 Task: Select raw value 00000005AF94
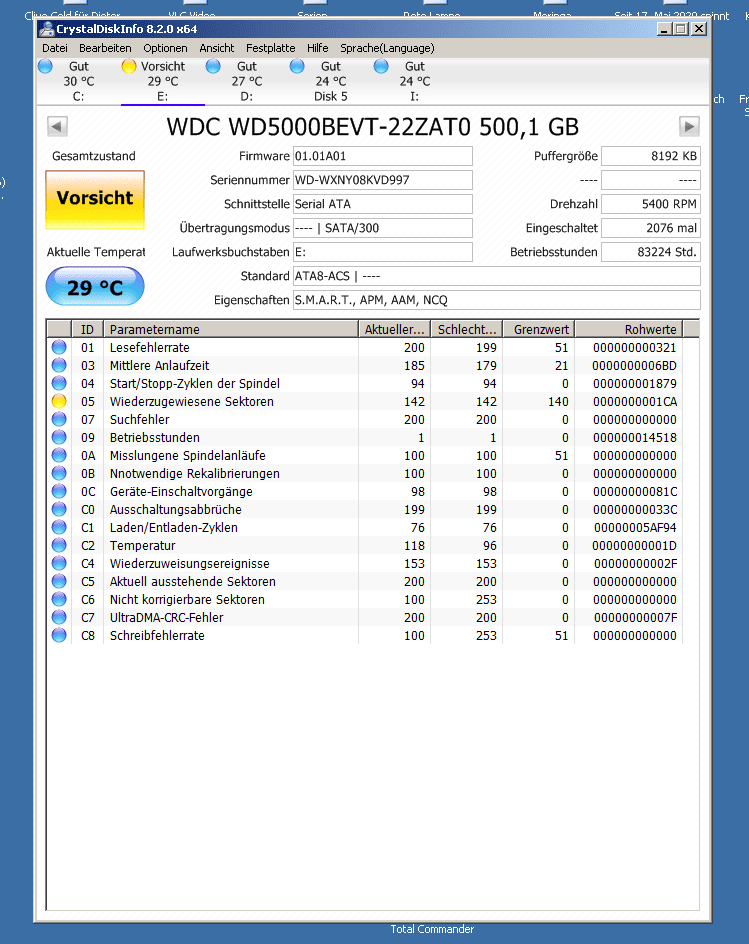pos(635,527)
